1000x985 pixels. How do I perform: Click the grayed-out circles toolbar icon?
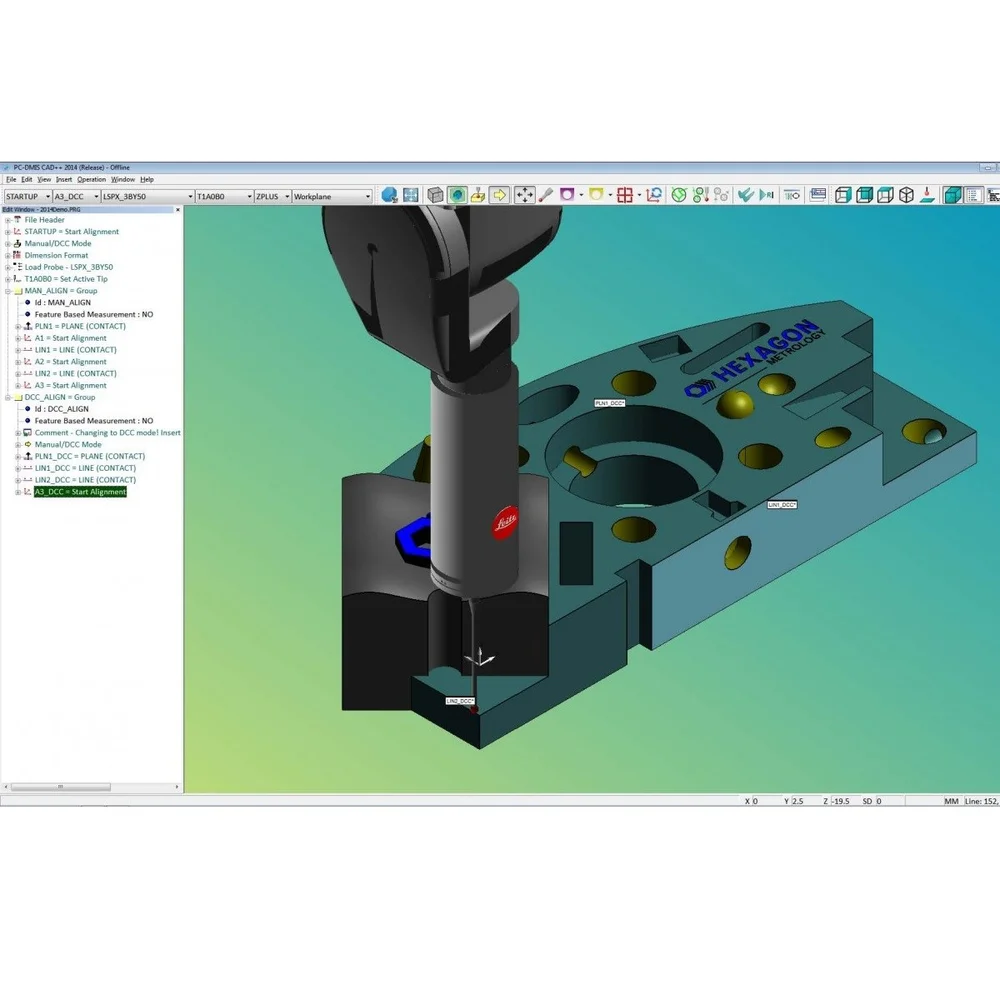pos(722,195)
